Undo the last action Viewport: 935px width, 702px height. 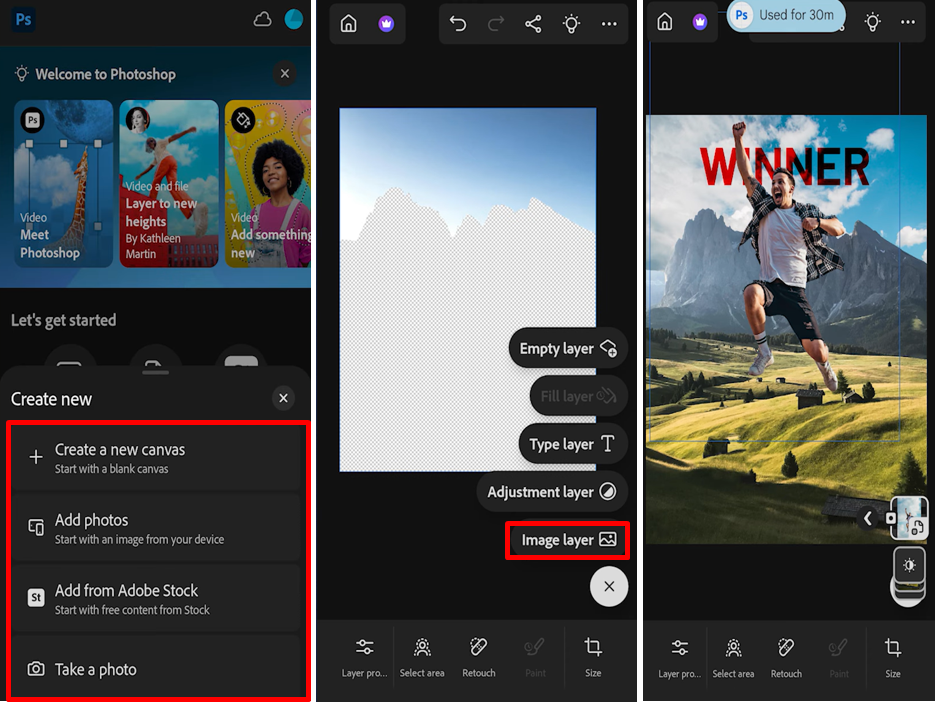(458, 22)
